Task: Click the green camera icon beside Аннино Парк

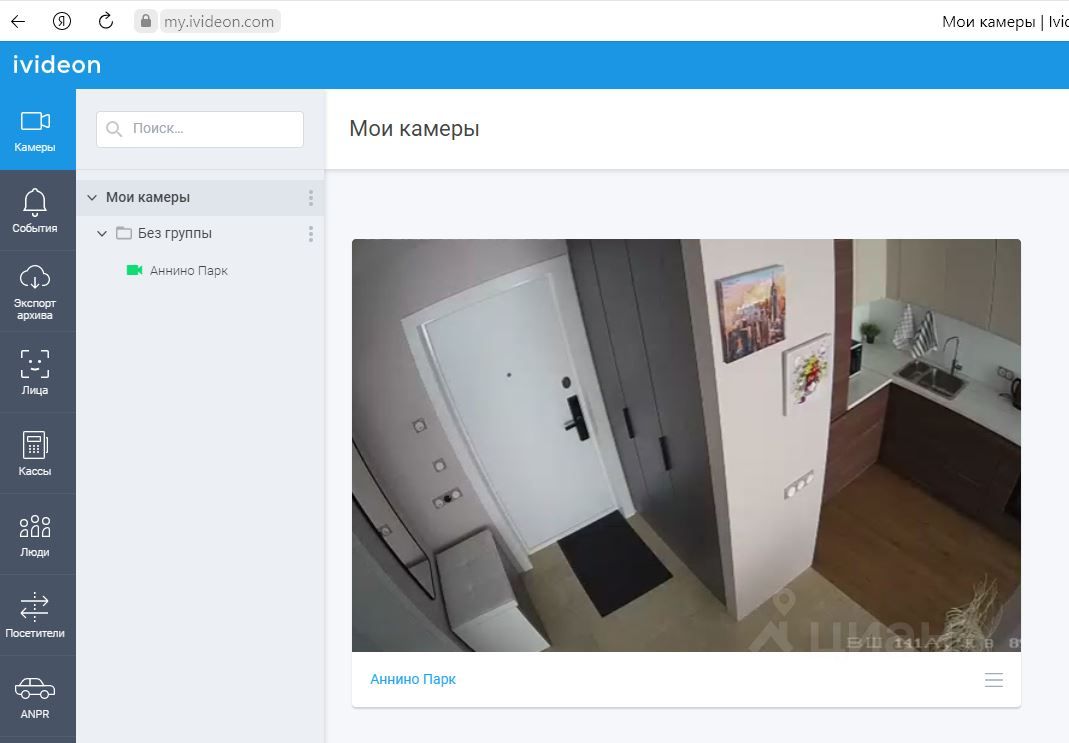Action: pyautogui.click(x=134, y=270)
